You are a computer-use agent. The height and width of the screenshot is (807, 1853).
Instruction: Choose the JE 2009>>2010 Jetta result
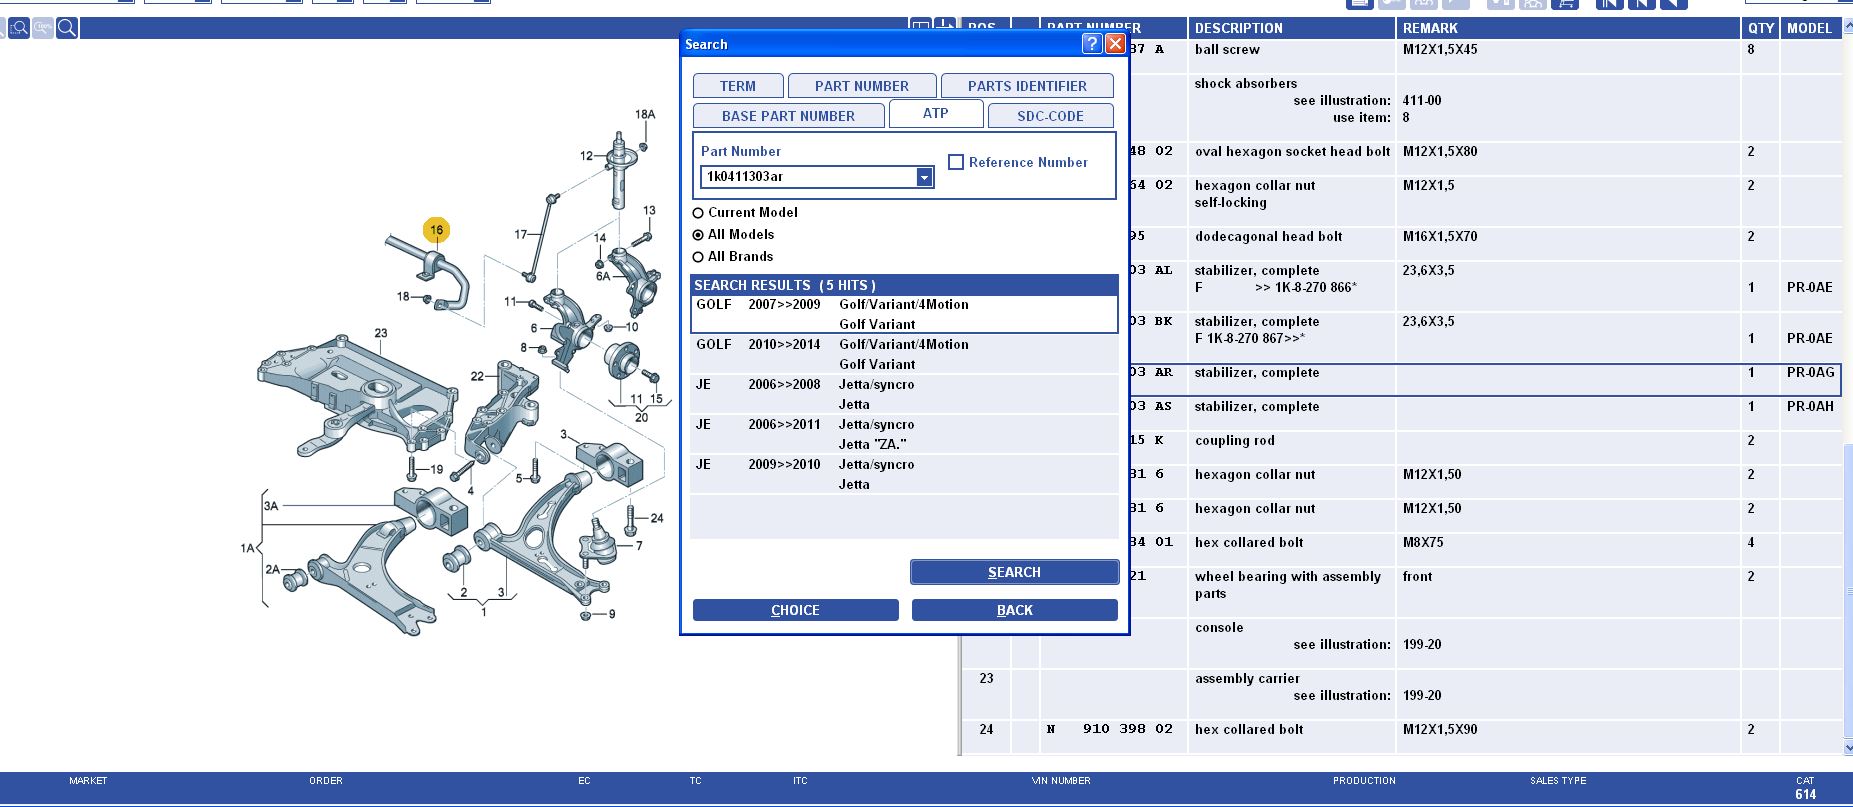(904, 474)
